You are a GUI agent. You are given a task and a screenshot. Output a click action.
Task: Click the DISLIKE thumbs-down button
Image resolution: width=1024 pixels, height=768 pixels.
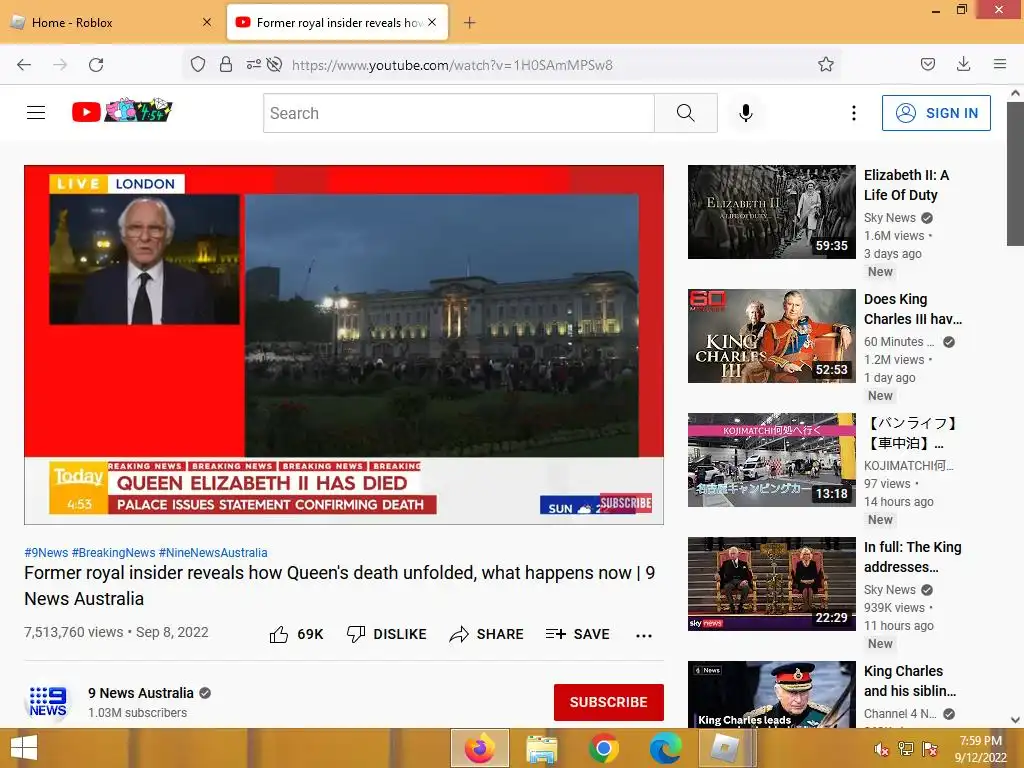(x=387, y=634)
